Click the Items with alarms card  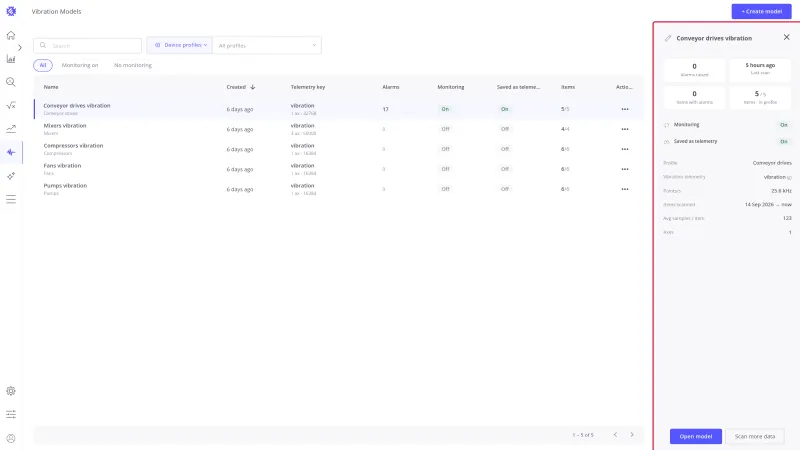(694, 97)
